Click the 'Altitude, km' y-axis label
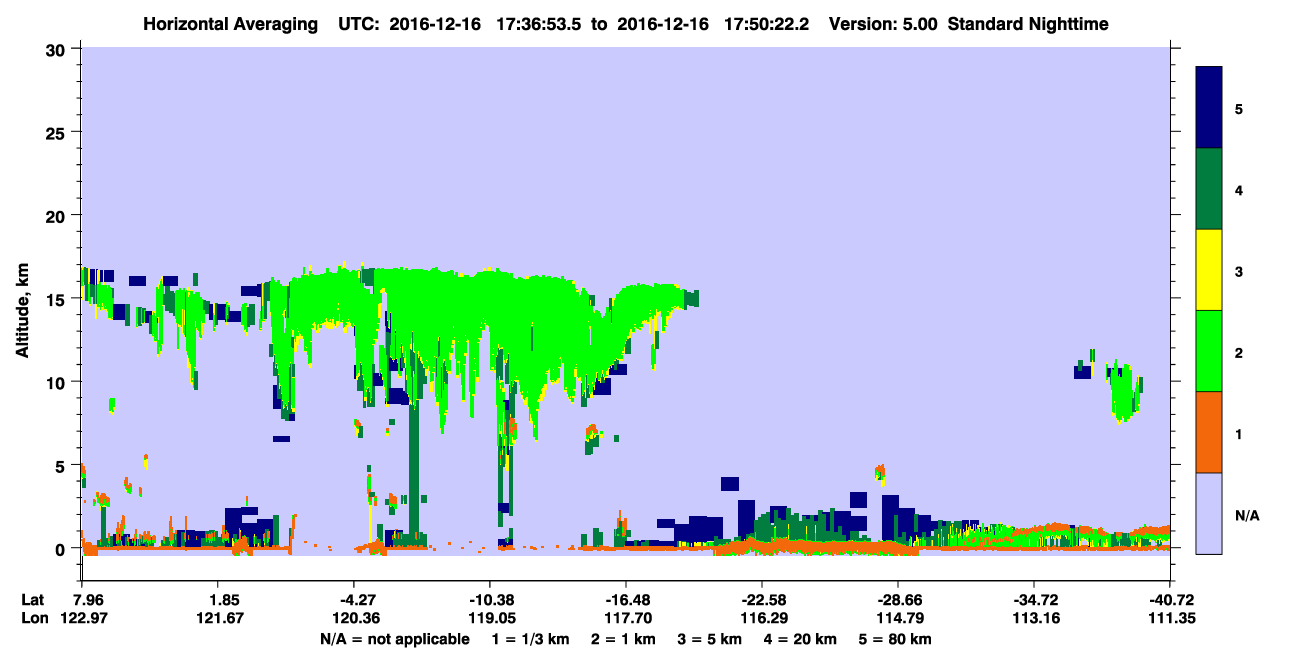 (x=21, y=312)
